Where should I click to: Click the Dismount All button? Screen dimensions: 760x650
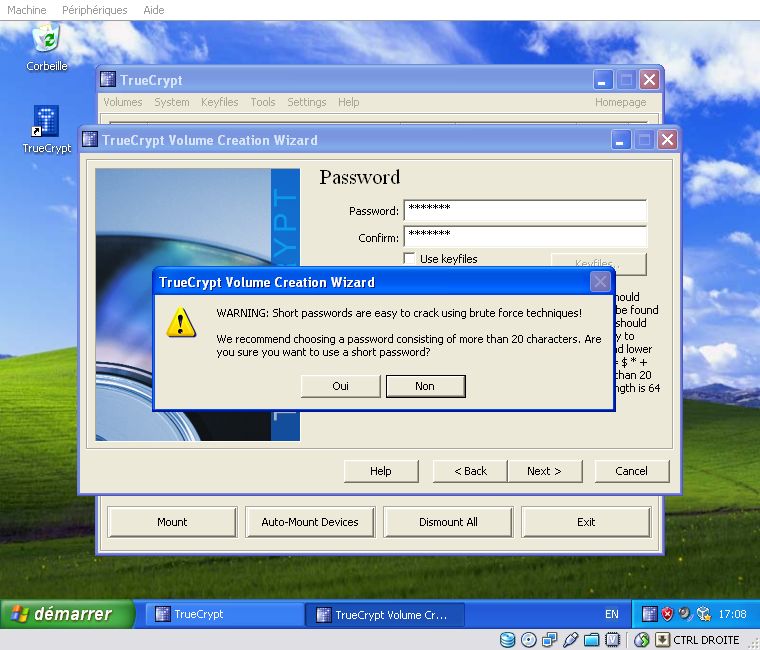point(448,522)
